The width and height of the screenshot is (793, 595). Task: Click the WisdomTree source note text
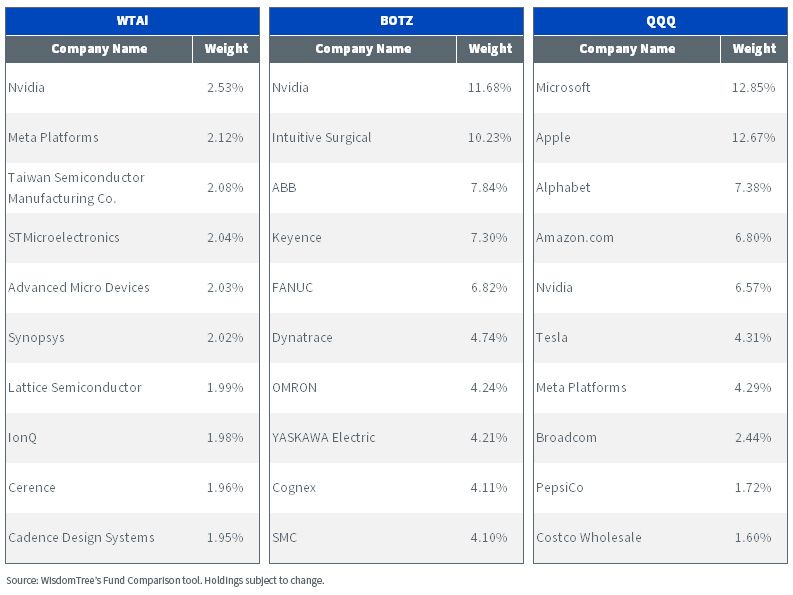coord(165,580)
